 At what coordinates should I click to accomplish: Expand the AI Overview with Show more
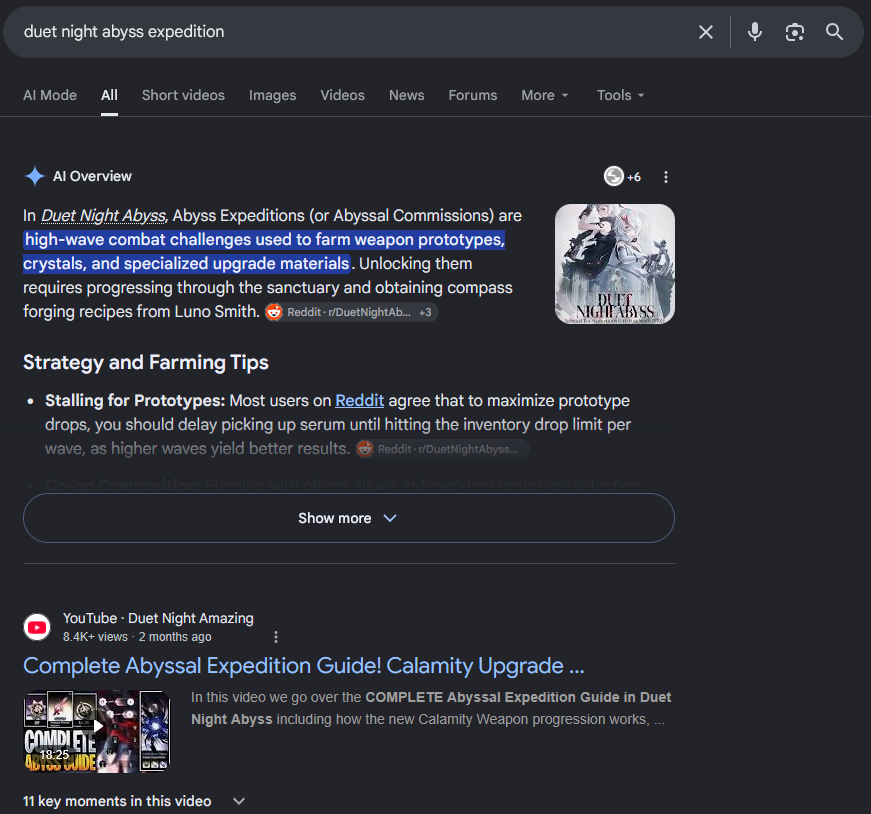349,518
